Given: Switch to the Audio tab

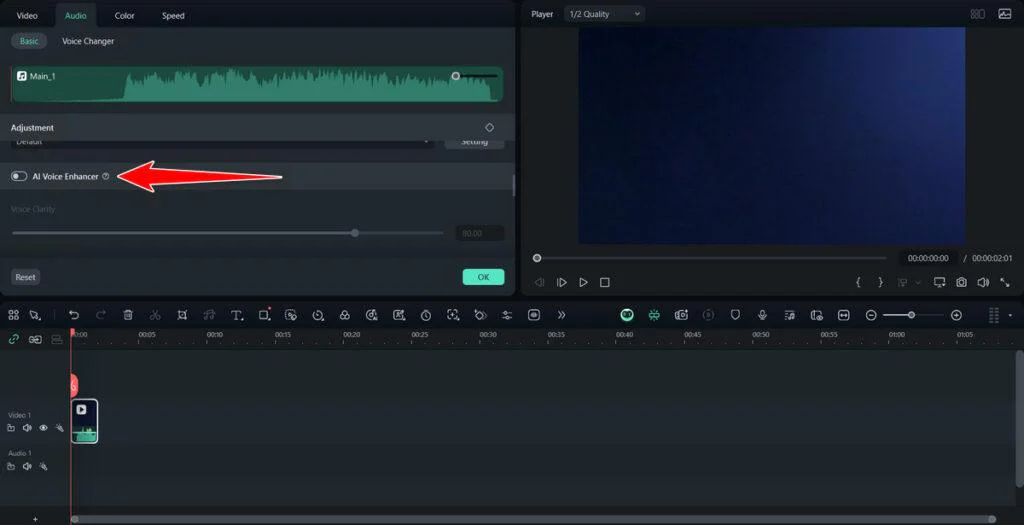Looking at the screenshot, I should pyautogui.click(x=76, y=15).
